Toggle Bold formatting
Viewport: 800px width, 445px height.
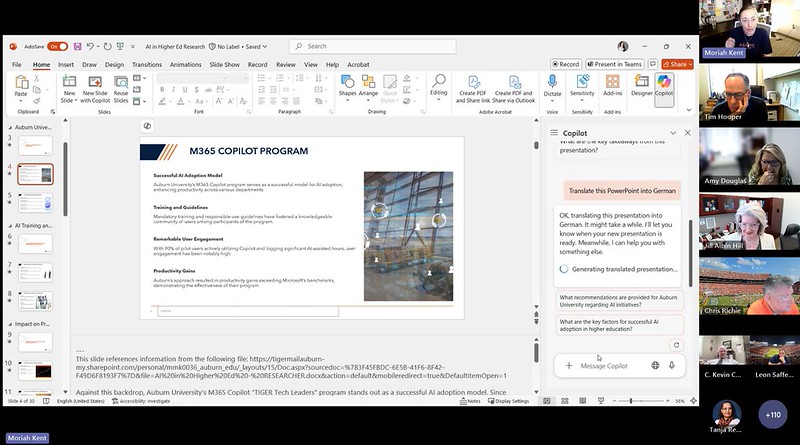pos(162,89)
